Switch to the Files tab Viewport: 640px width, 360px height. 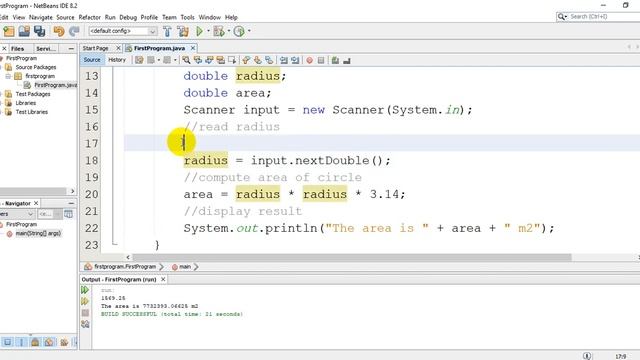18,49
